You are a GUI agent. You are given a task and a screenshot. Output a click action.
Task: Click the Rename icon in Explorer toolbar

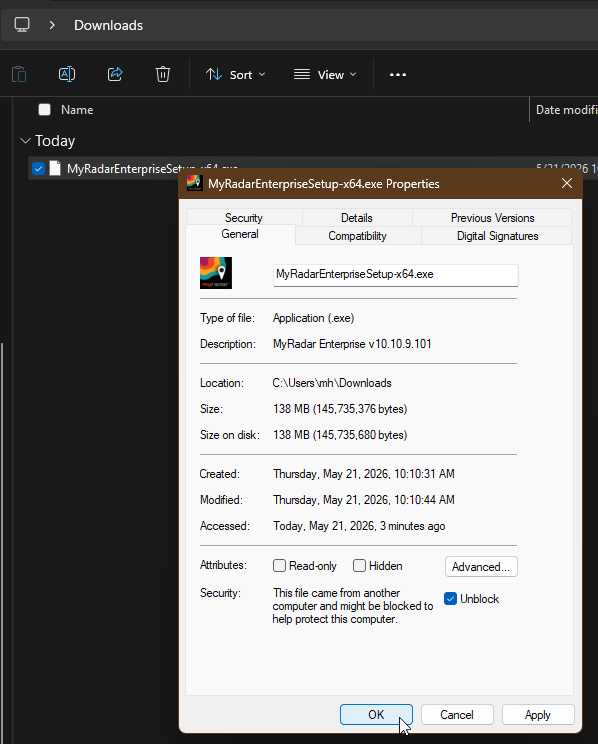67,74
